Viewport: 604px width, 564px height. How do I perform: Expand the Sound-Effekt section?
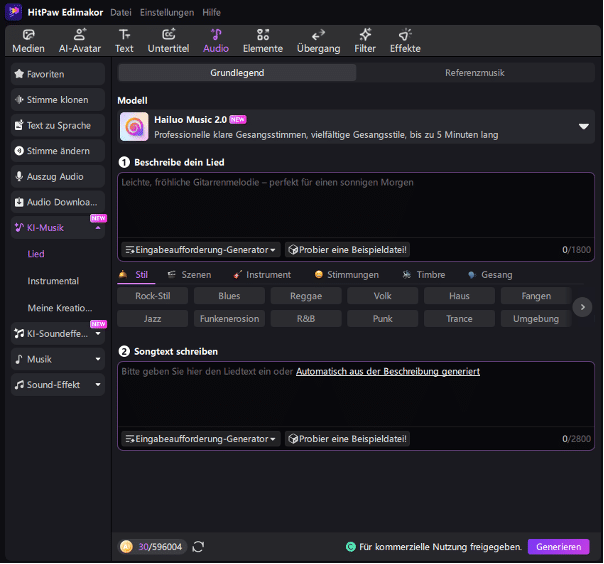98,384
